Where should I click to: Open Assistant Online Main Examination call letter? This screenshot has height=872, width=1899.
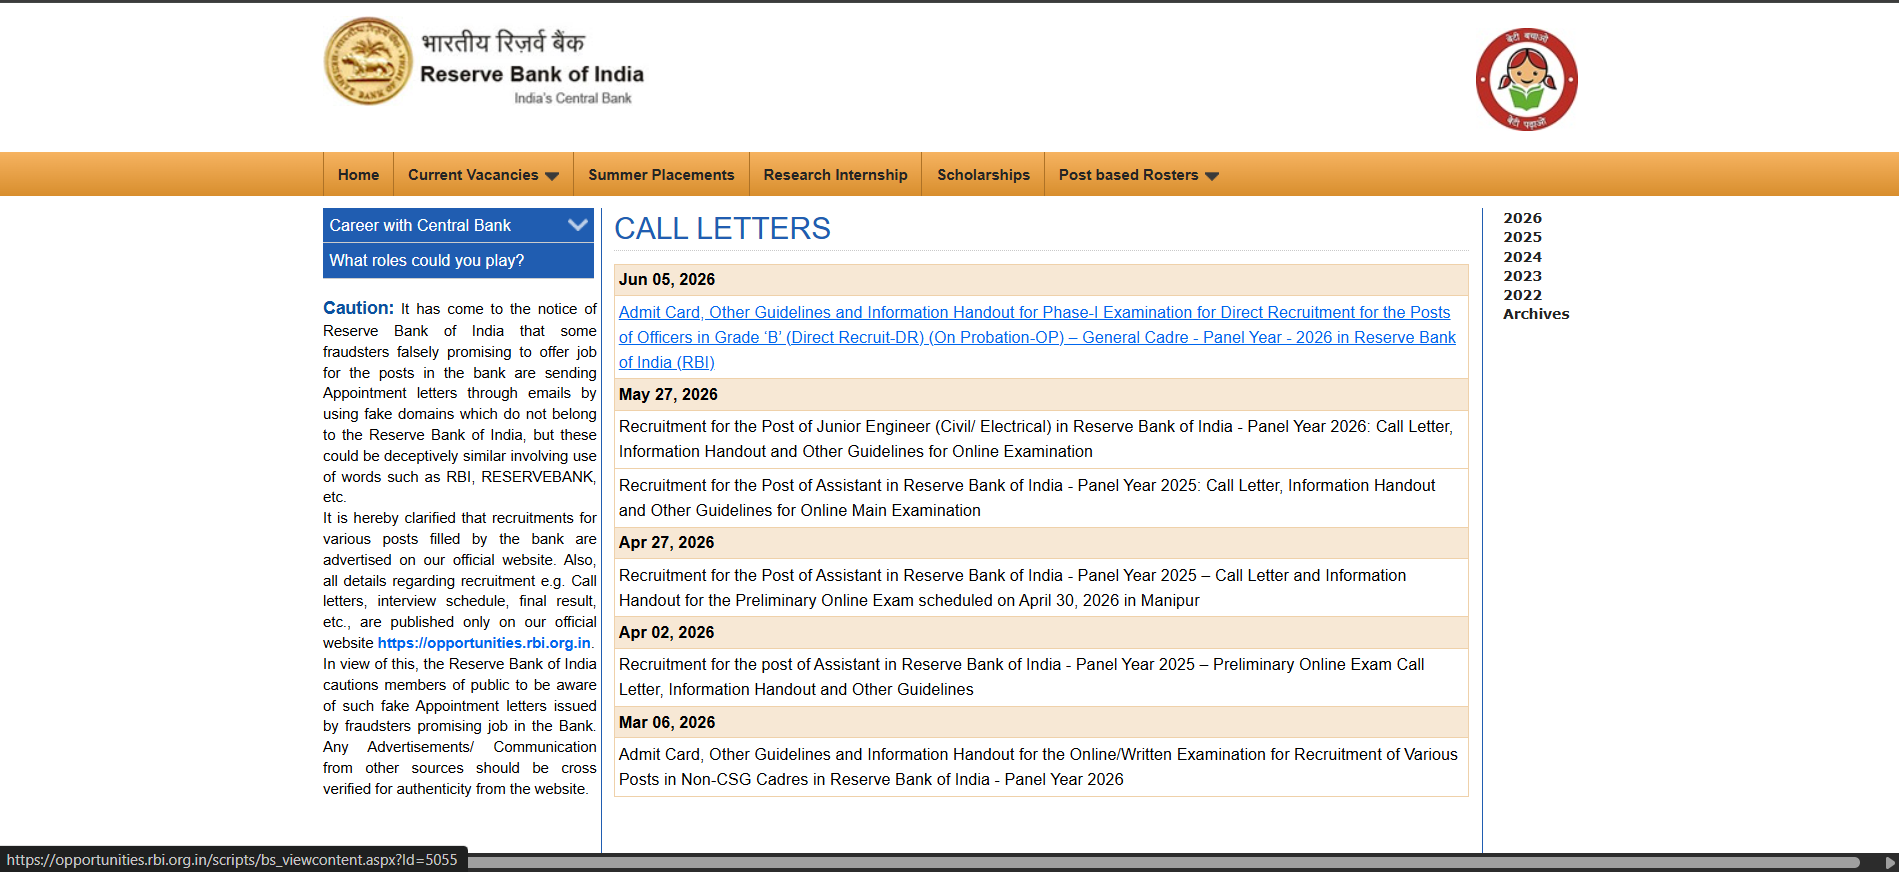click(1027, 498)
